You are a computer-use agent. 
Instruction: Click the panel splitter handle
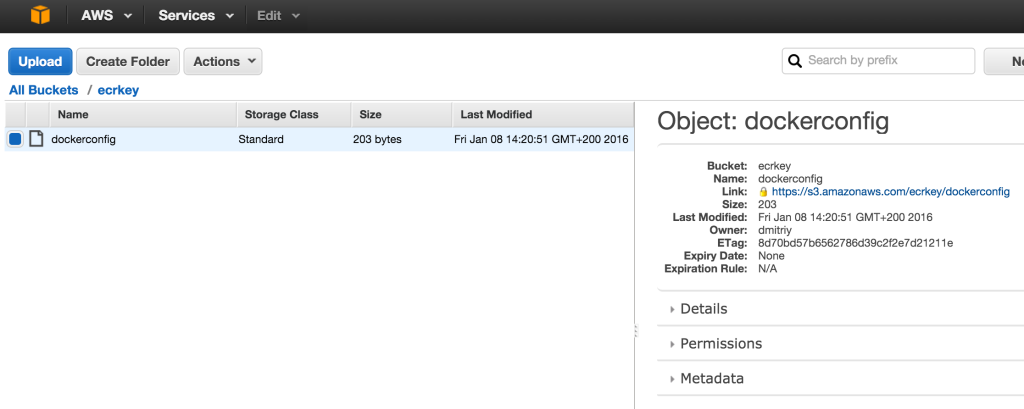click(x=635, y=331)
